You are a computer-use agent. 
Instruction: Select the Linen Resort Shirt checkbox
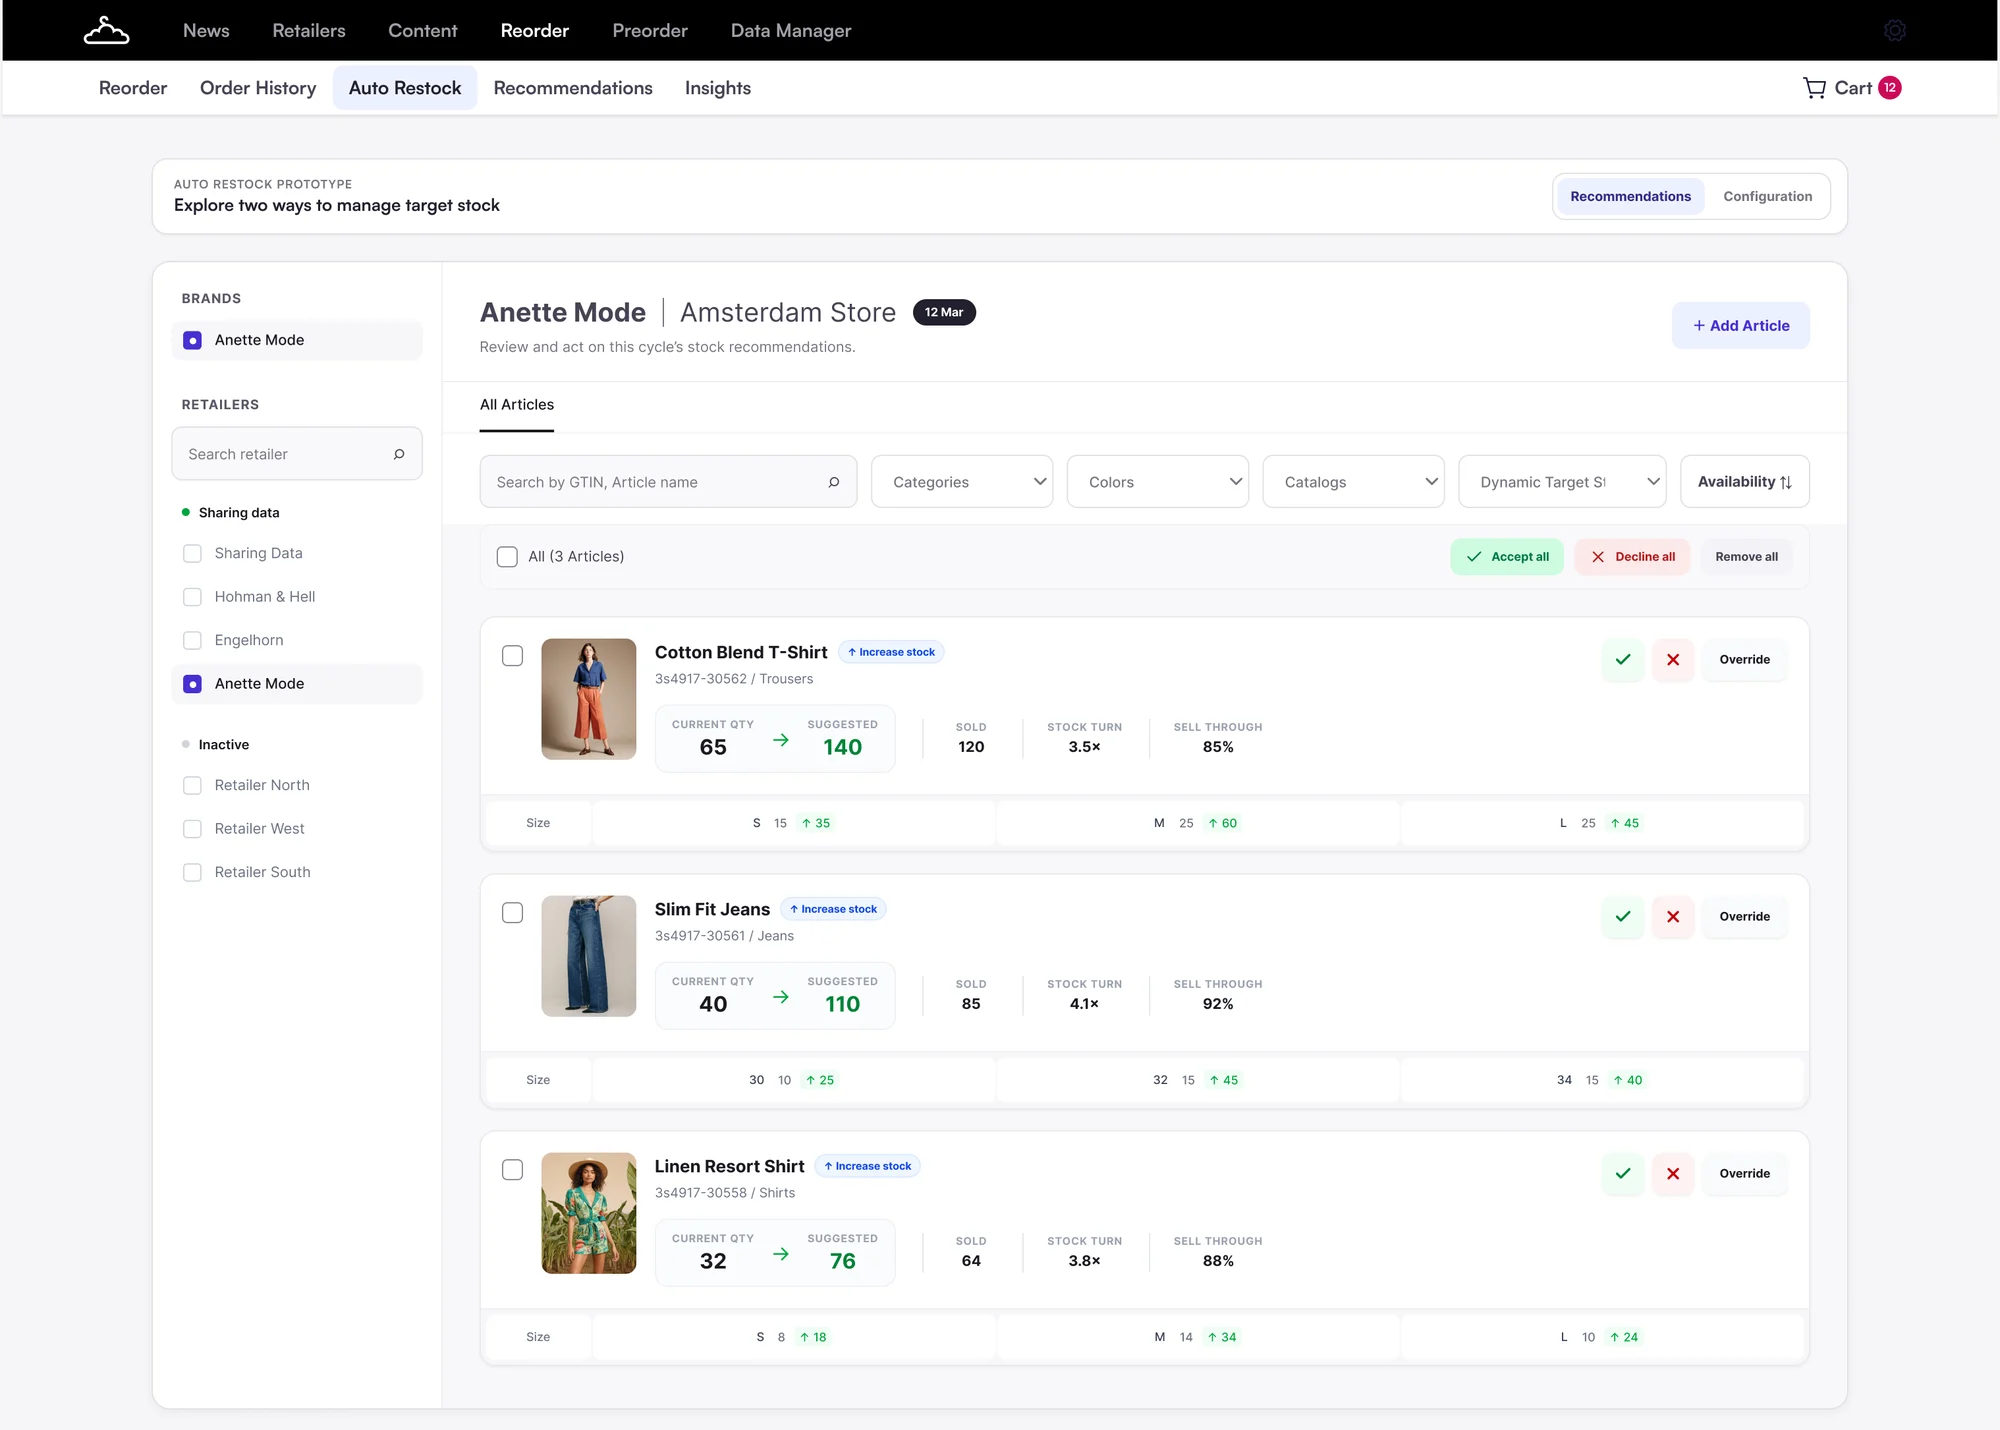click(512, 1170)
